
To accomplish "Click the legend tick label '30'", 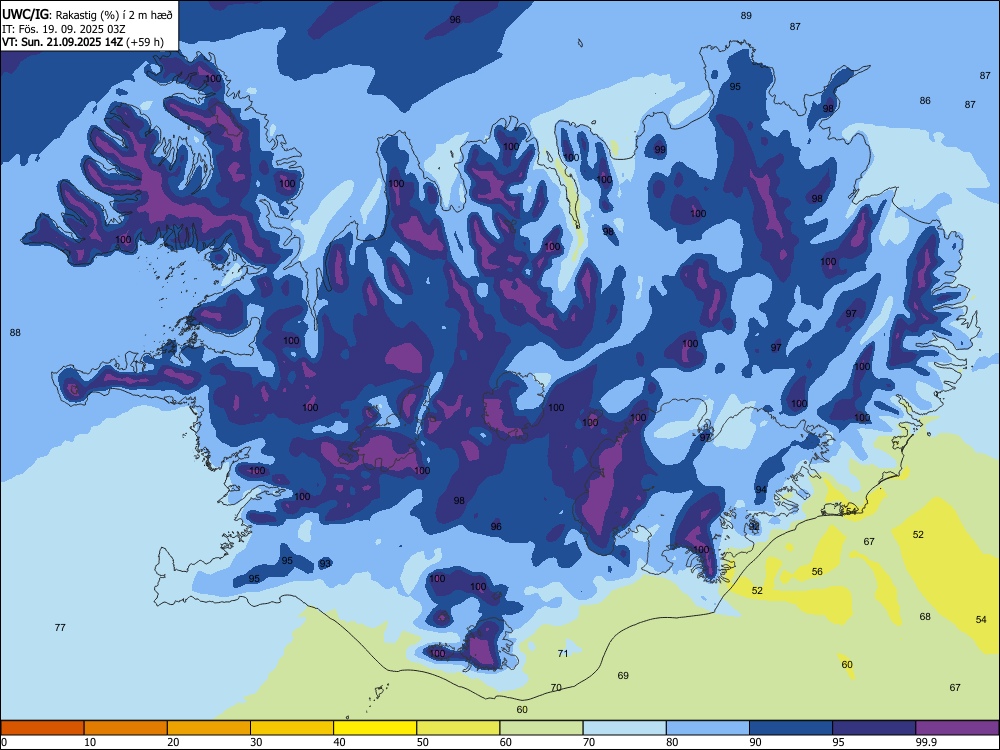I will [x=256, y=742].
